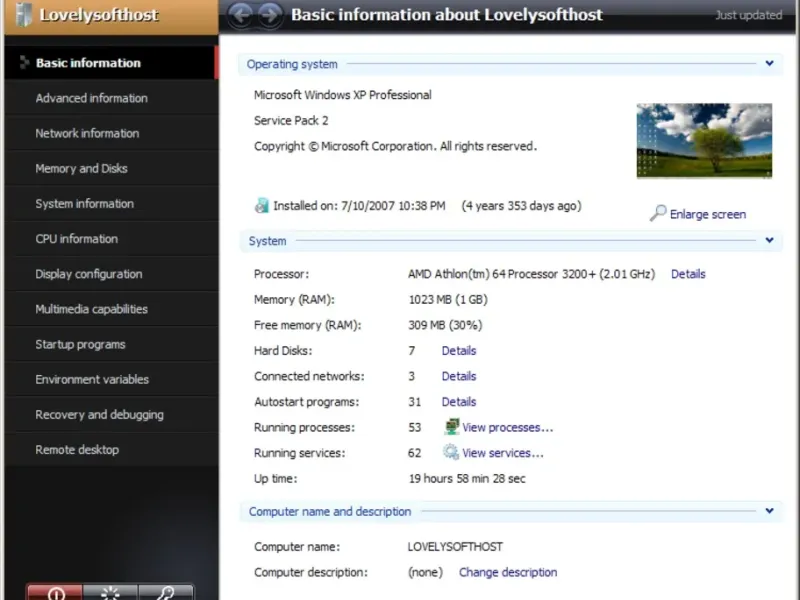Open Startup programs list
This screenshot has width=800, height=600.
click(111, 344)
